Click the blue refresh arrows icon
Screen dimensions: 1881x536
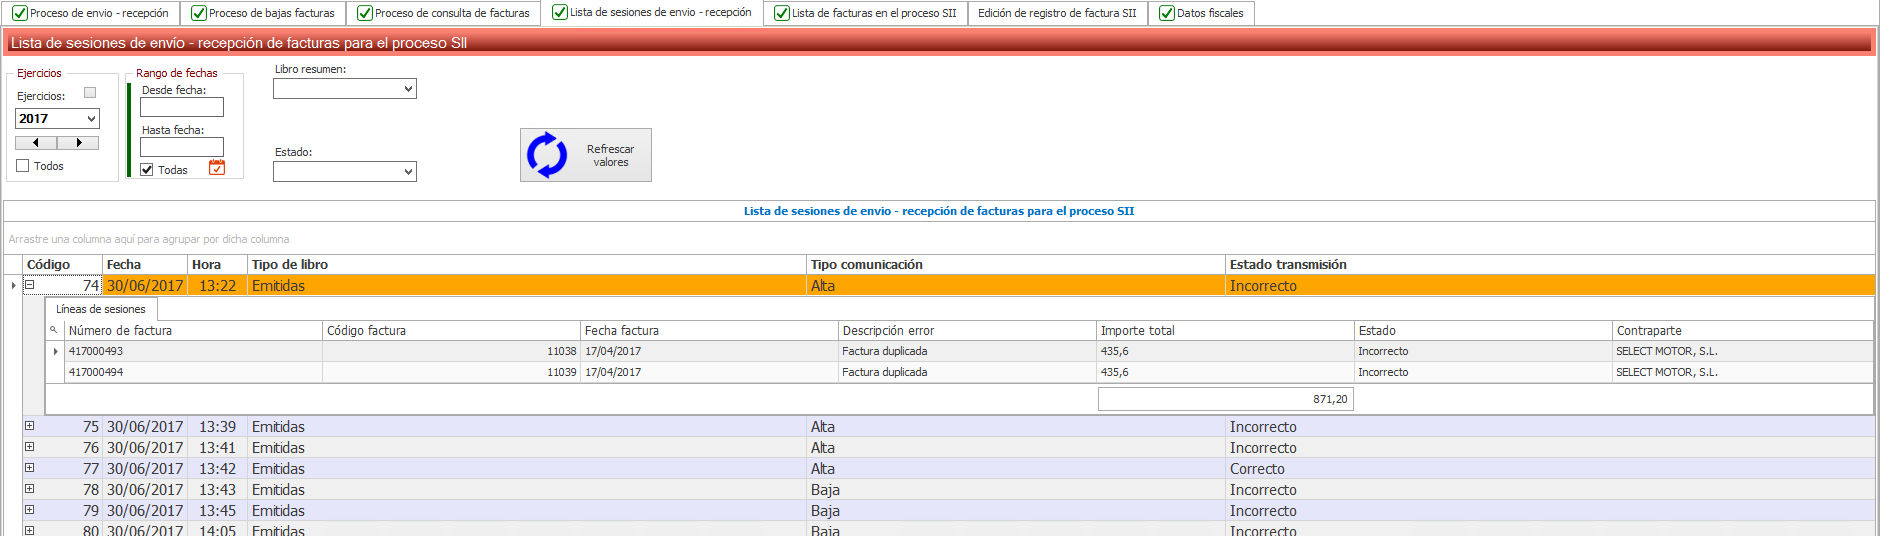pyautogui.click(x=547, y=155)
